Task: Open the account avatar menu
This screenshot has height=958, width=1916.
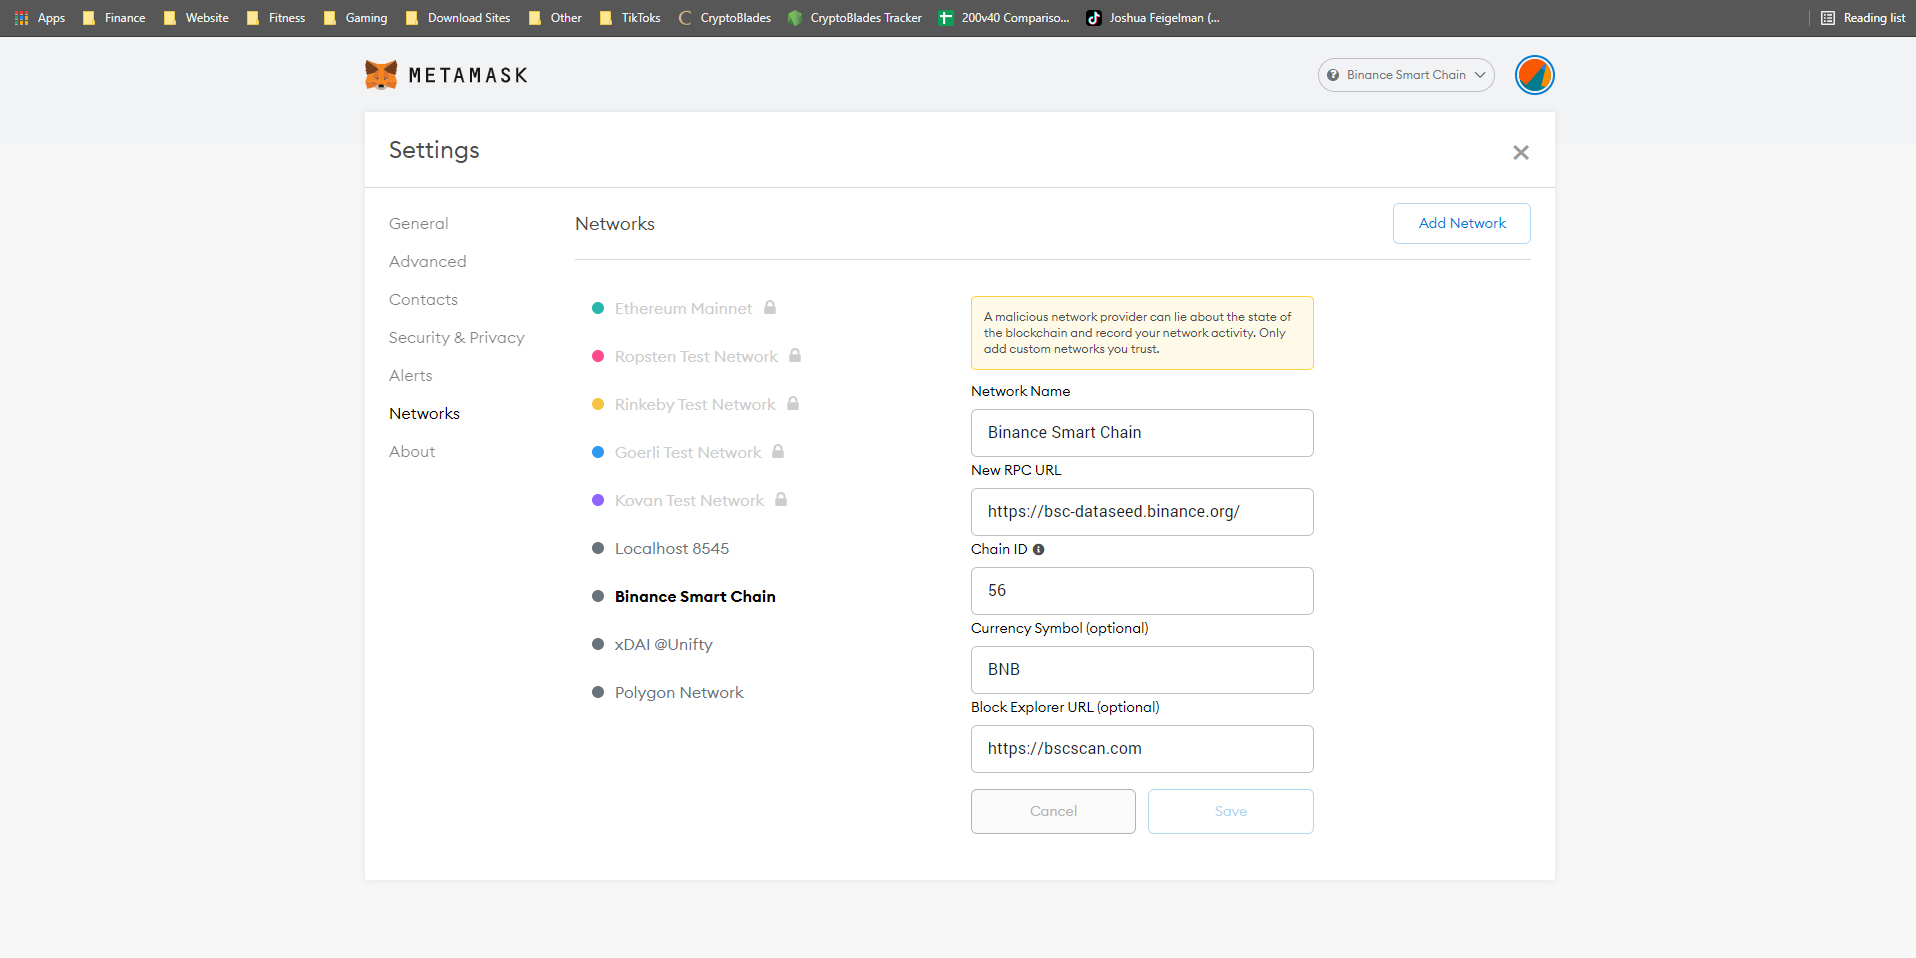Action: (x=1534, y=75)
